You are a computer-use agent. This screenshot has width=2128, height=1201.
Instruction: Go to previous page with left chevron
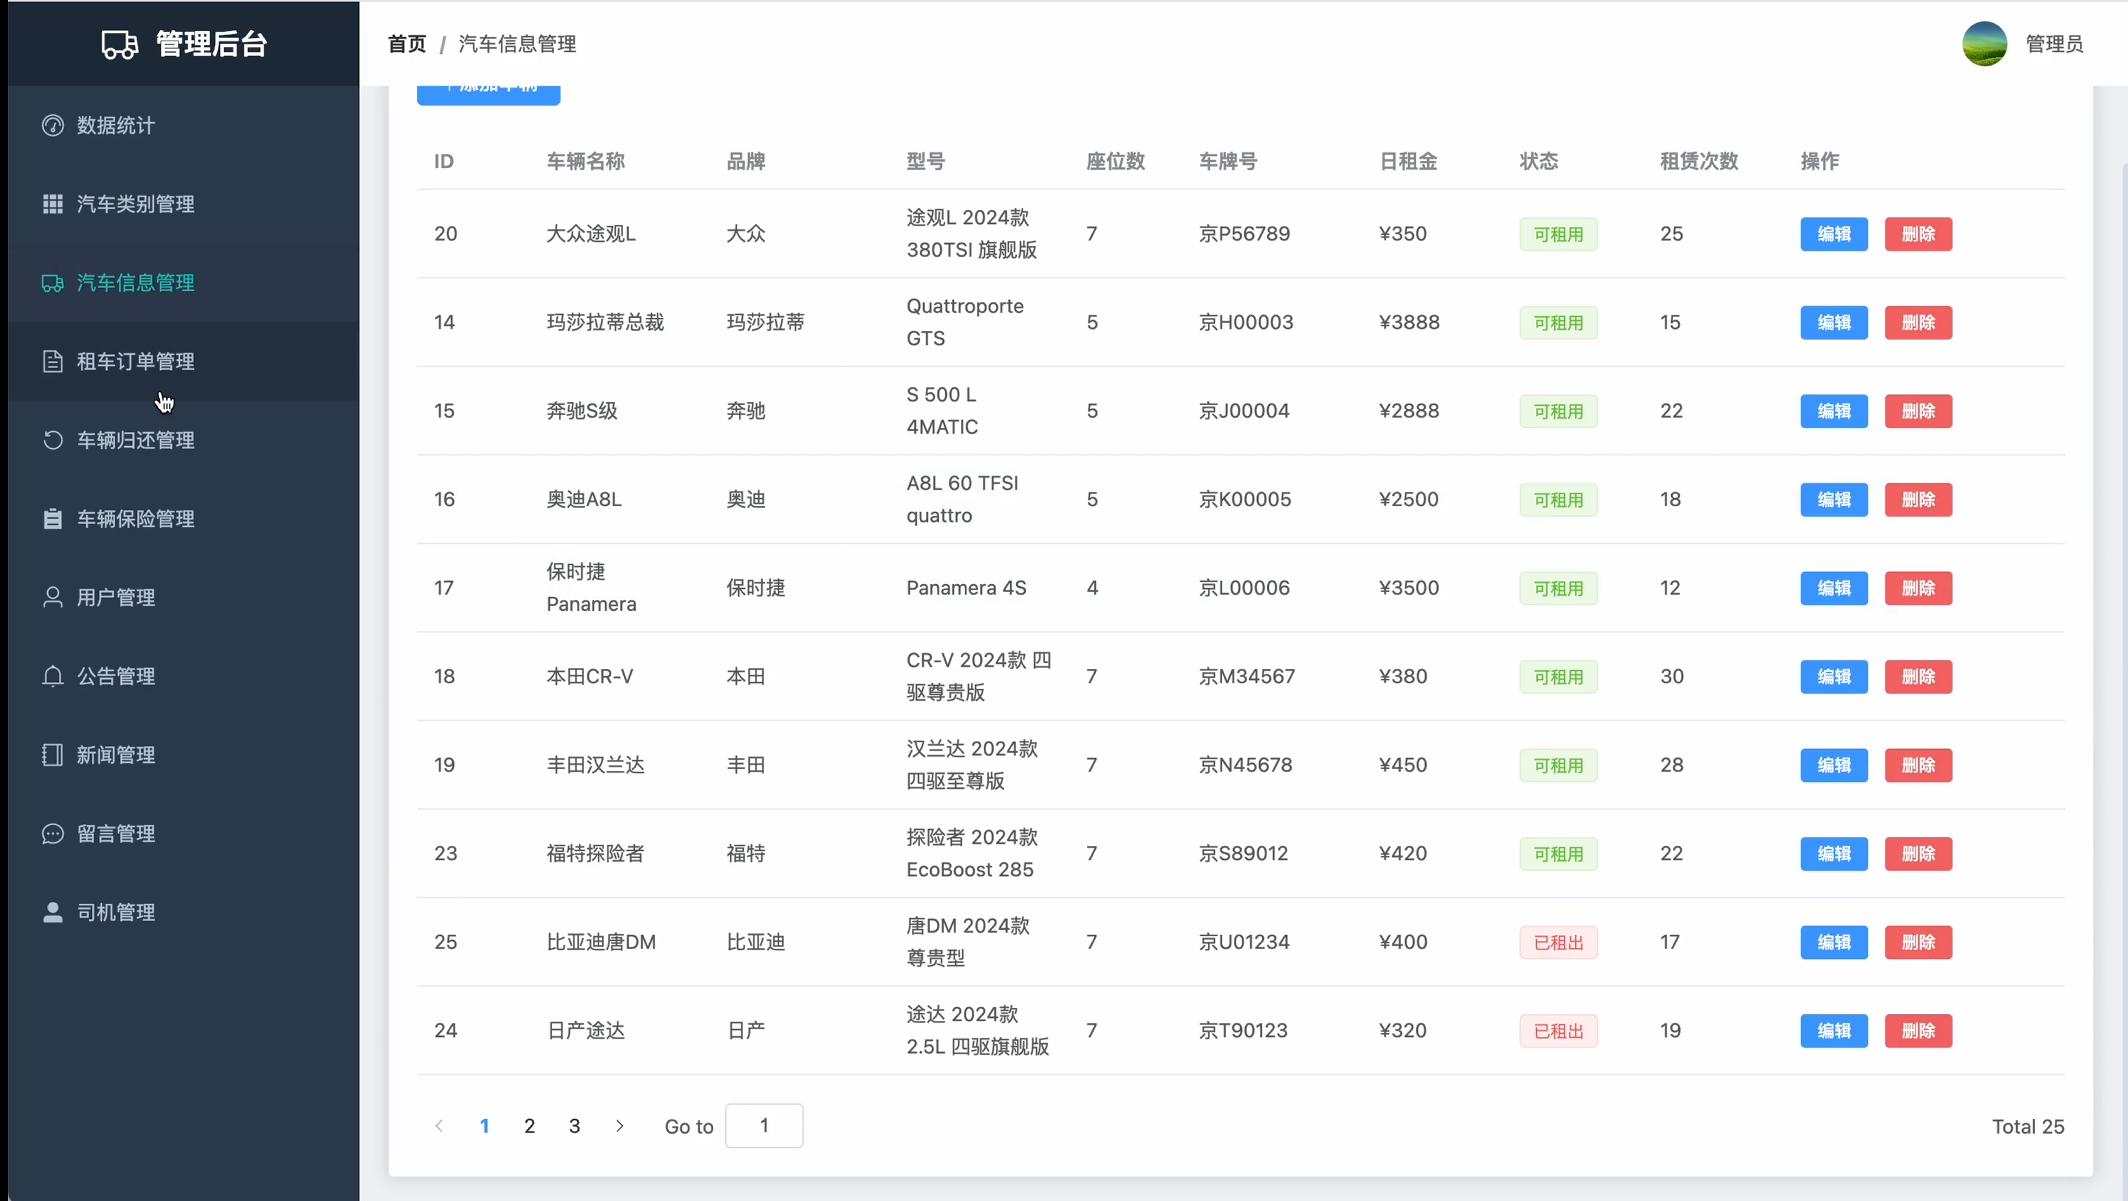point(439,1126)
